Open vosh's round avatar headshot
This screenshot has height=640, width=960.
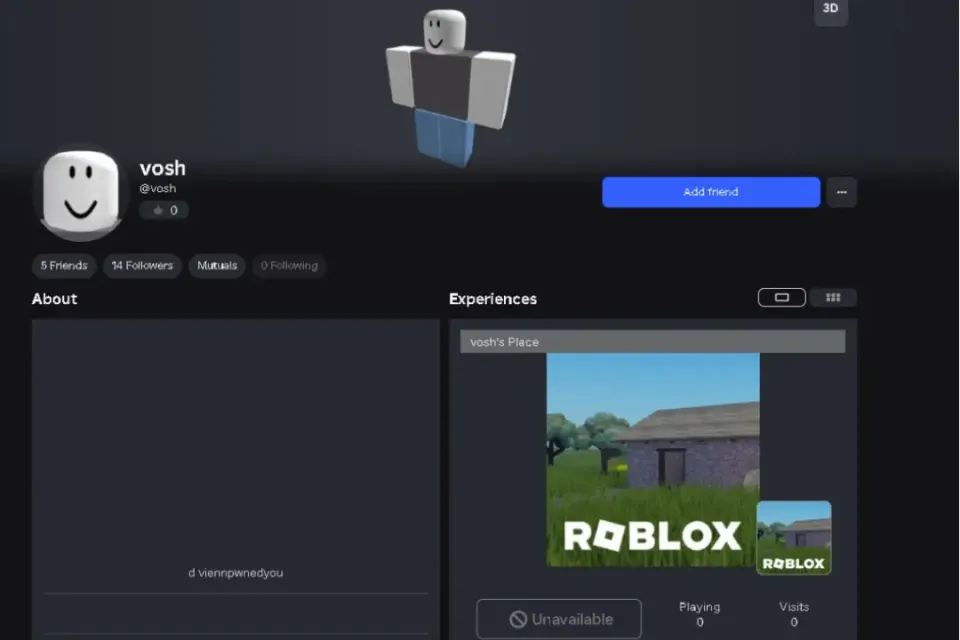pos(80,193)
